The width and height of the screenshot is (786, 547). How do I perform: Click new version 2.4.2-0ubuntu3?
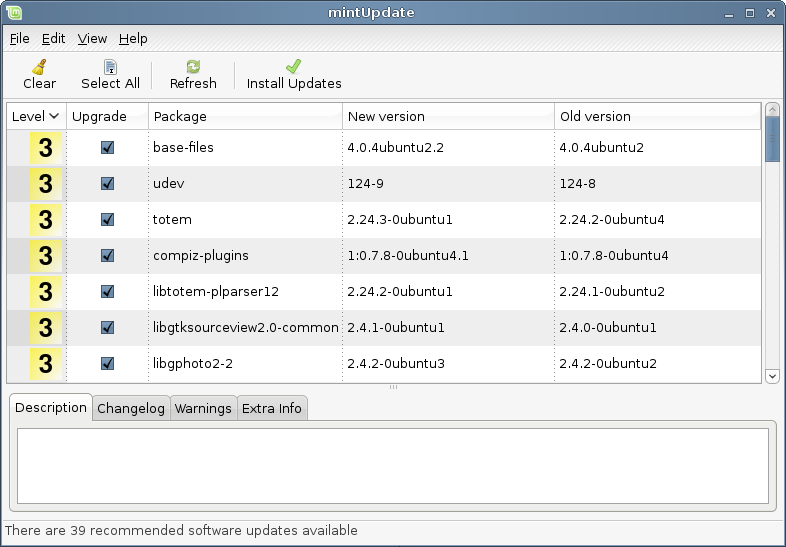pyautogui.click(x=396, y=364)
